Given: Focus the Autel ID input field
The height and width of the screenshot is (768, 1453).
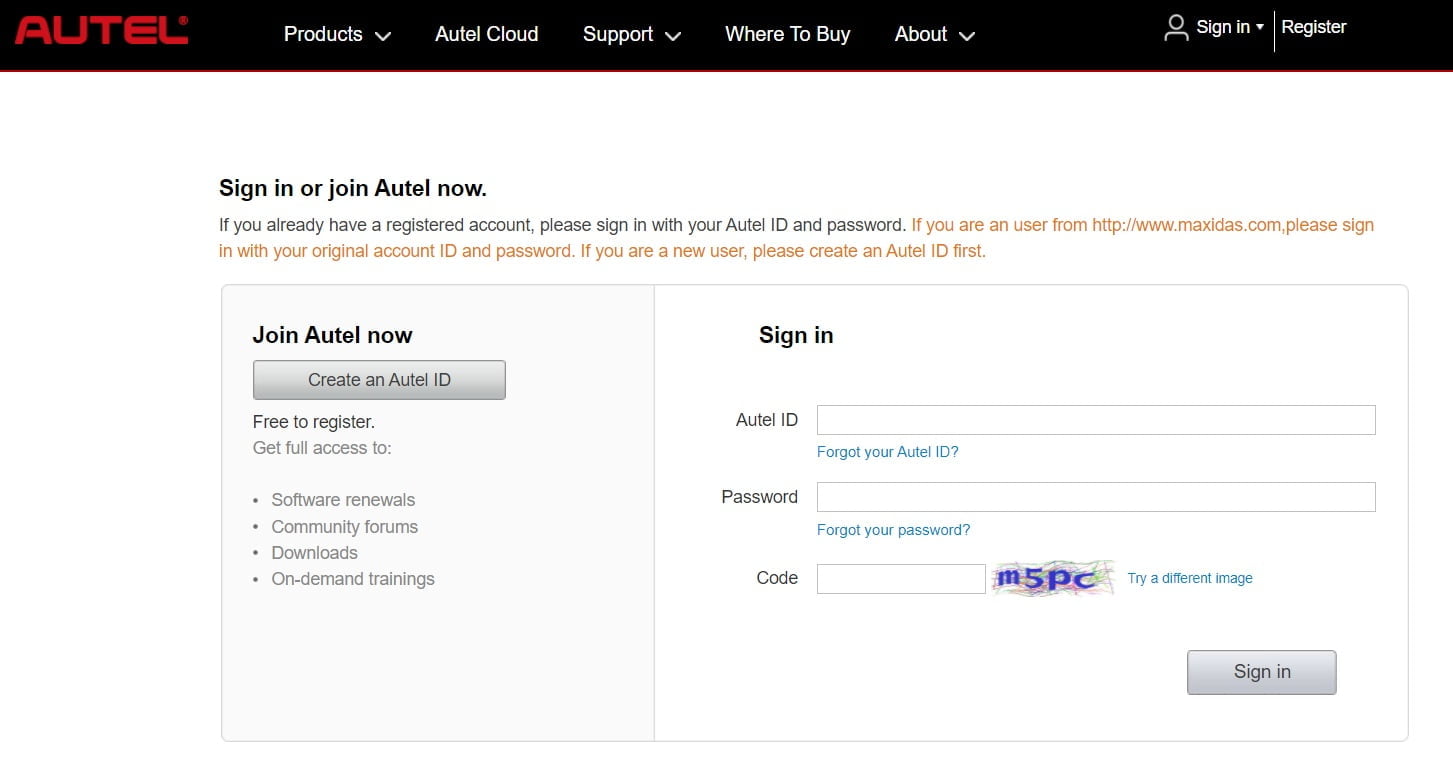Looking at the screenshot, I should pyautogui.click(x=1096, y=420).
